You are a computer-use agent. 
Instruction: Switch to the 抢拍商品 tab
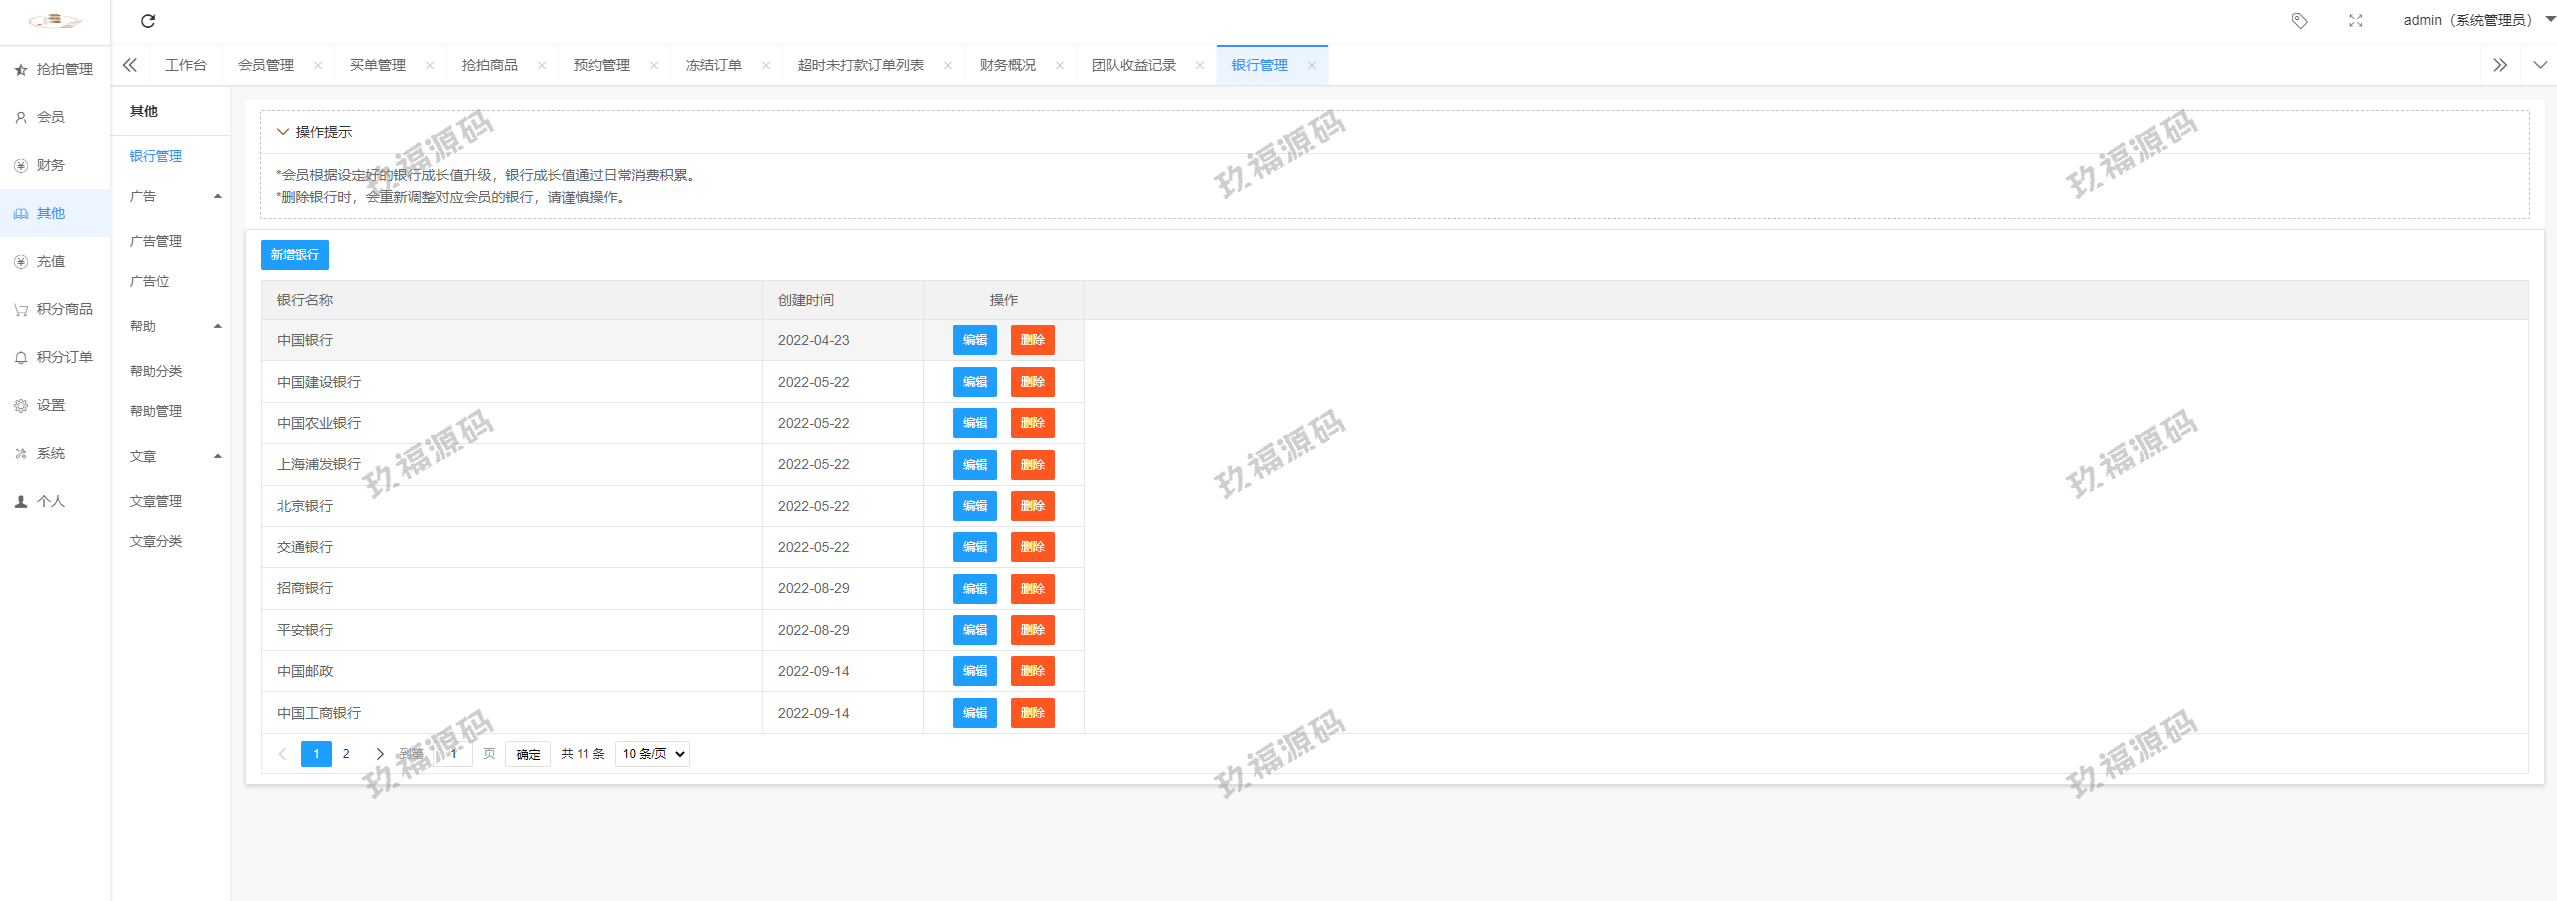point(489,66)
